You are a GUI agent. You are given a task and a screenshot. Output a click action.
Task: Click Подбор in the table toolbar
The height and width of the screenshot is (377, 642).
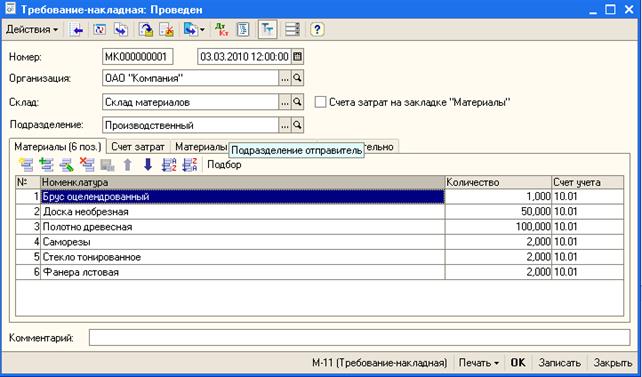(x=224, y=165)
